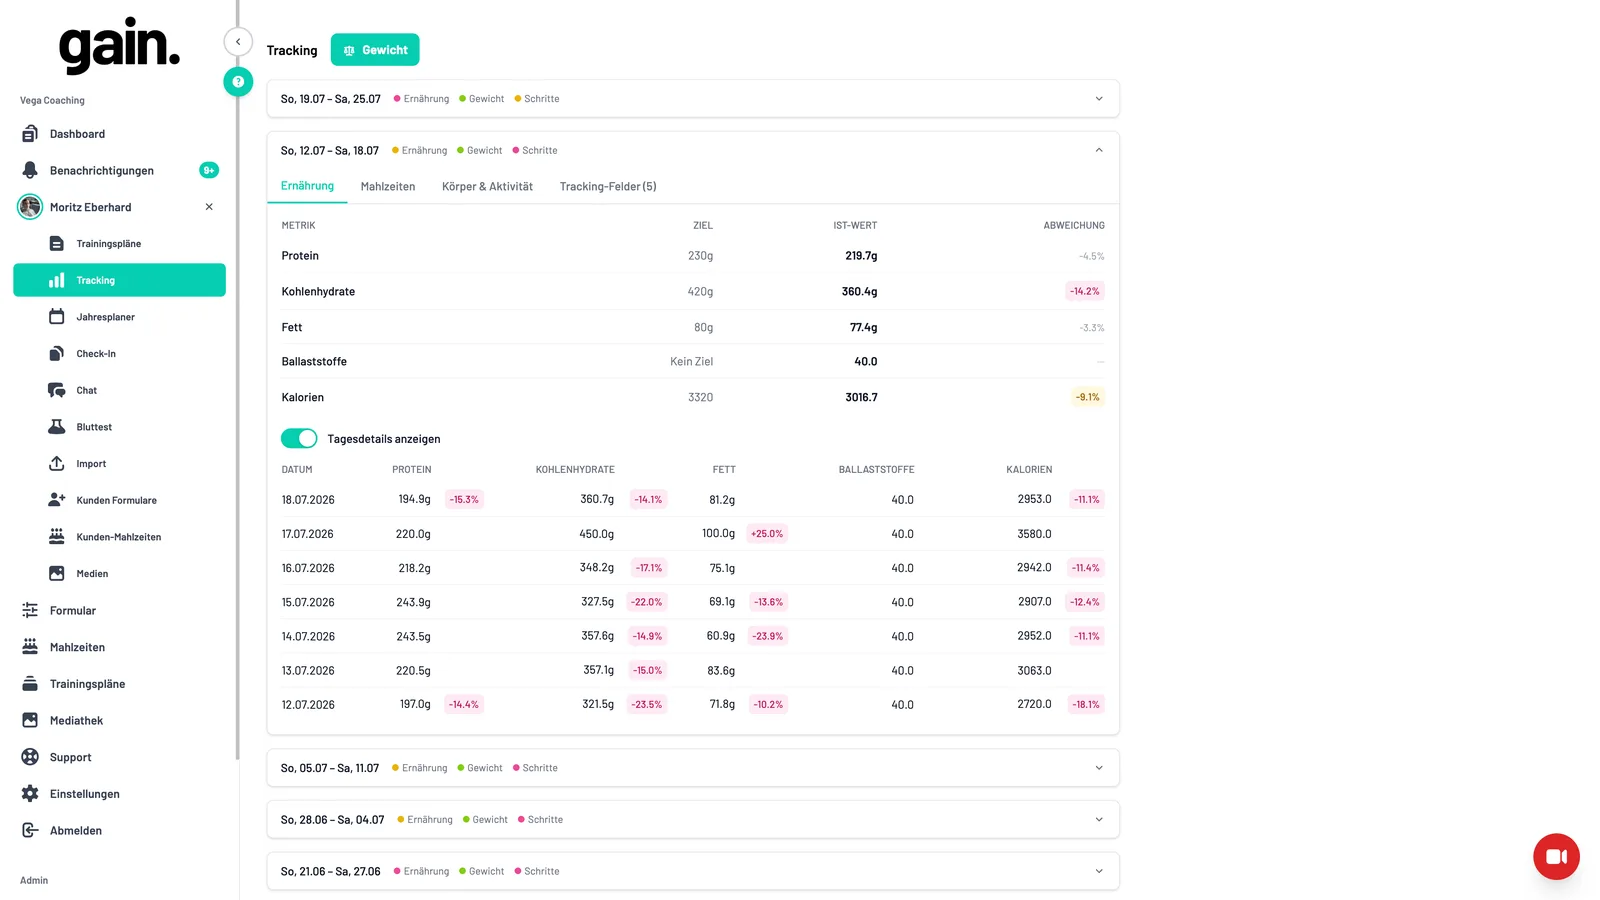Open the Dashboard icon in the sidebar
1600x900 pixels.
coord(30,134)
